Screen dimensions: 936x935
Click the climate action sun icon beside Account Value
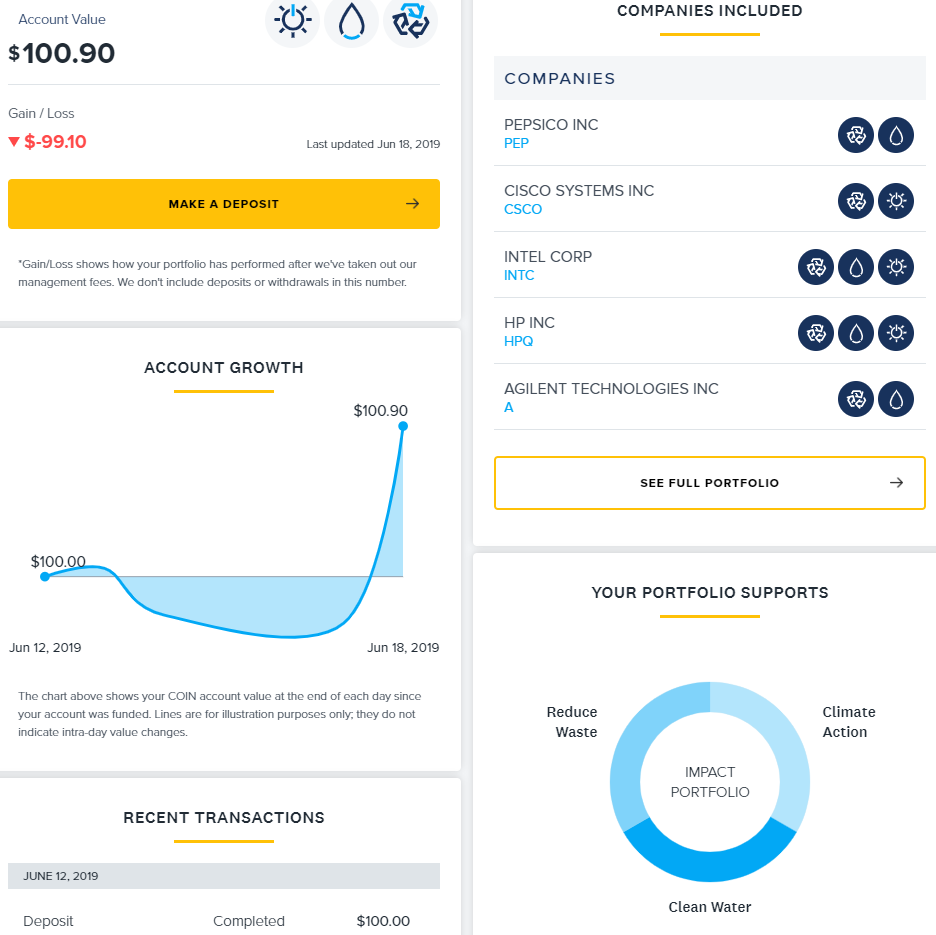[292, 21]
